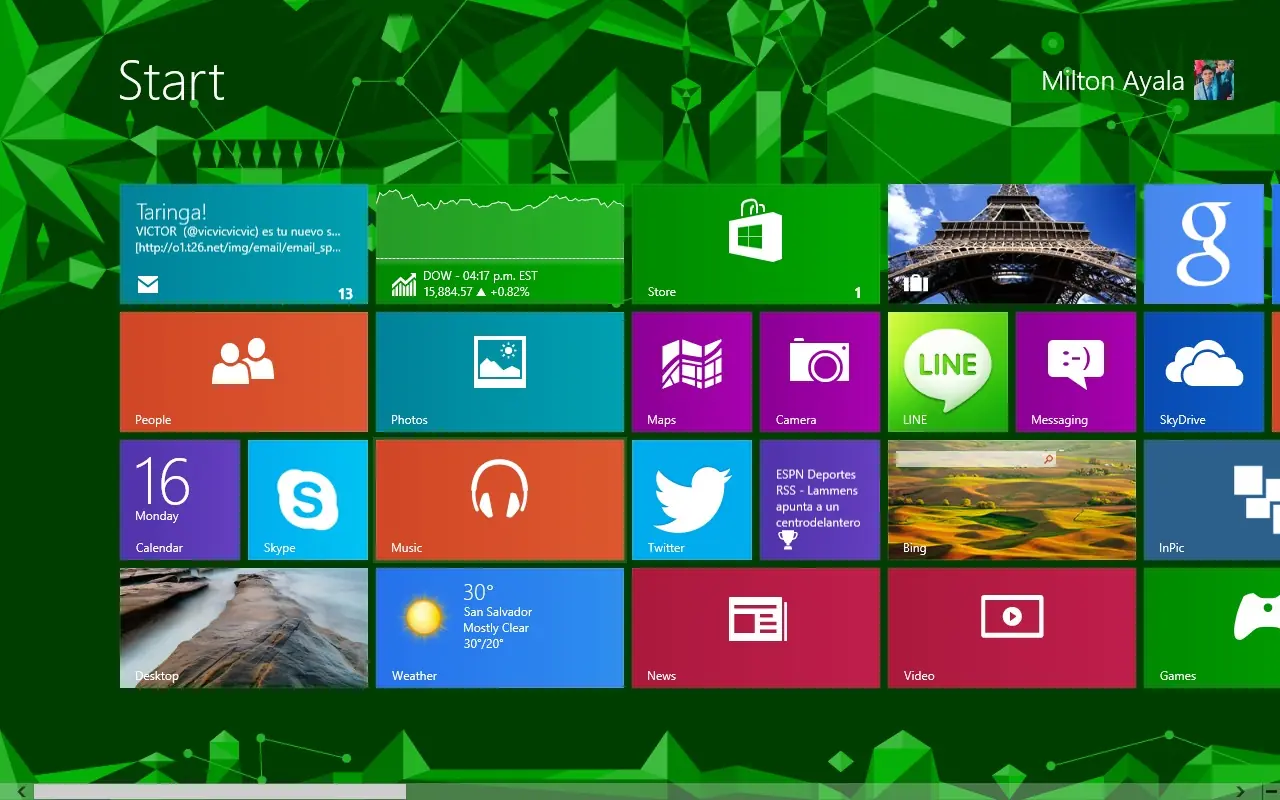Click the user profile picture
Screen dimensions: 1280x800
click(1214, 80)
